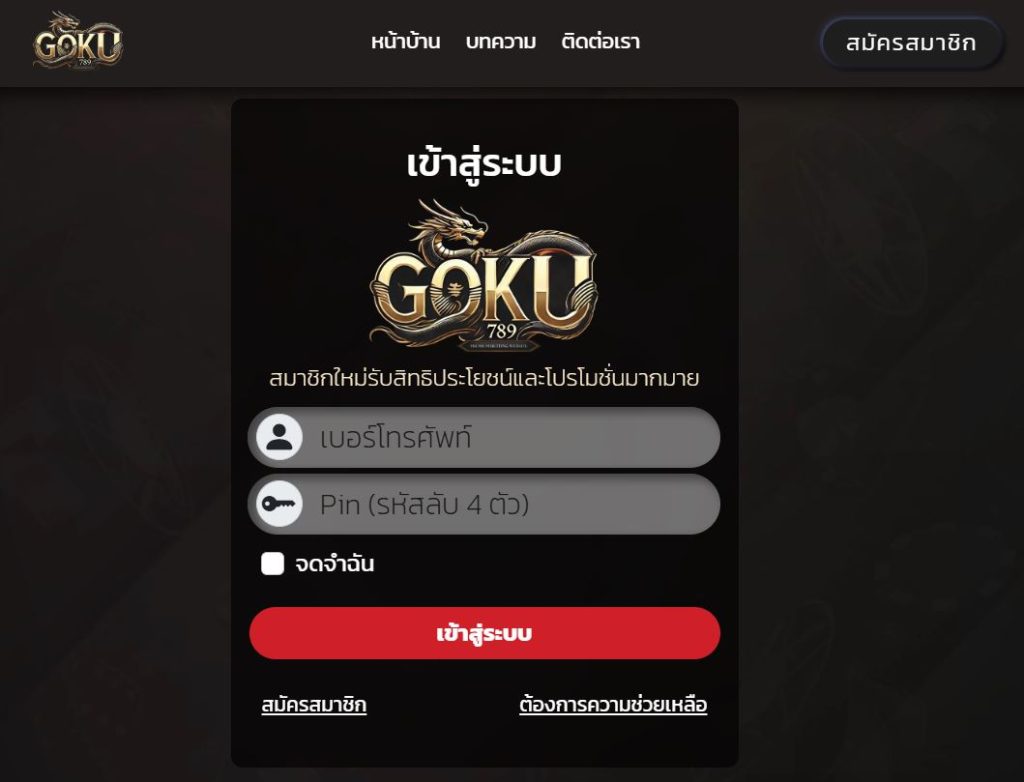Focus the Pin (รหัสลับ 4 ตัว) field
The image size is (1024, 782).
point(484,504)
